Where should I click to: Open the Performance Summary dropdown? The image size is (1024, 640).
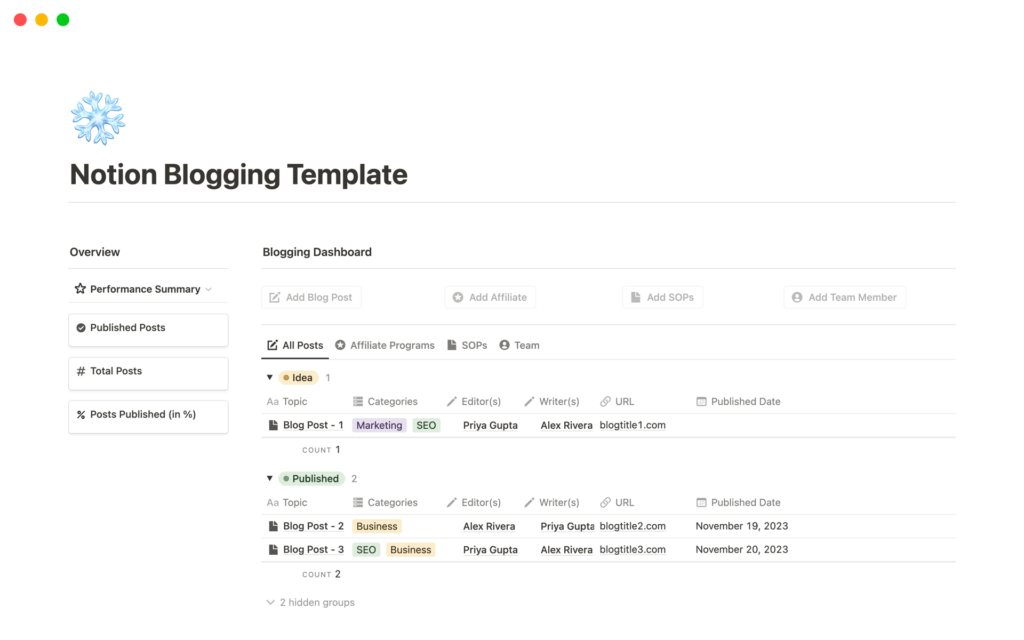(x=210, y=289)
